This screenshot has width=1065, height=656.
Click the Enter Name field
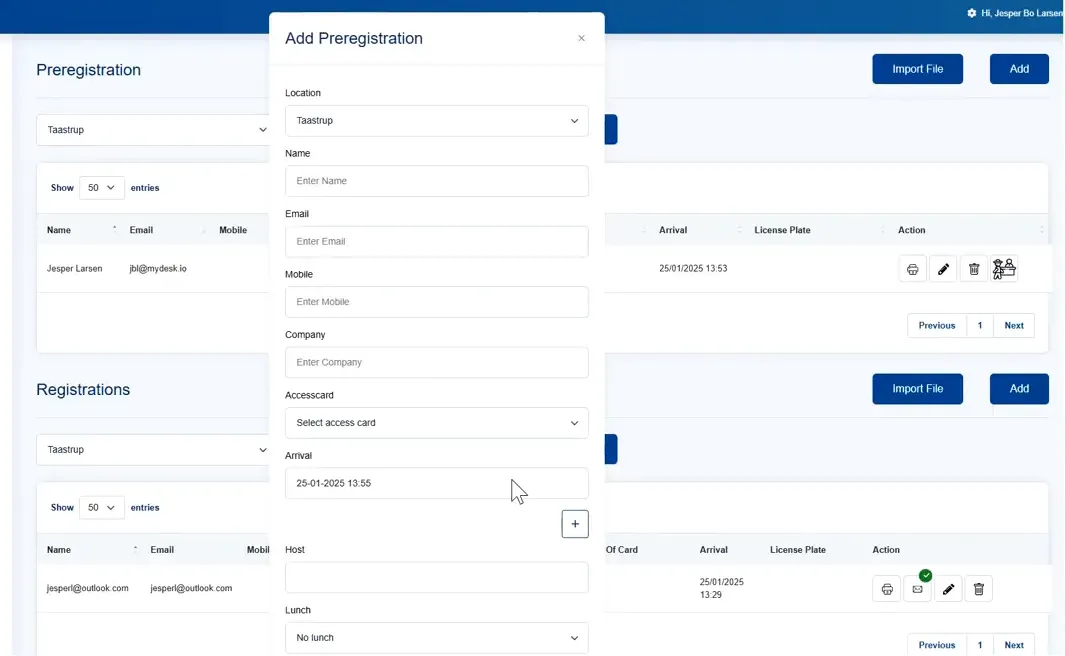click(437, 181)
